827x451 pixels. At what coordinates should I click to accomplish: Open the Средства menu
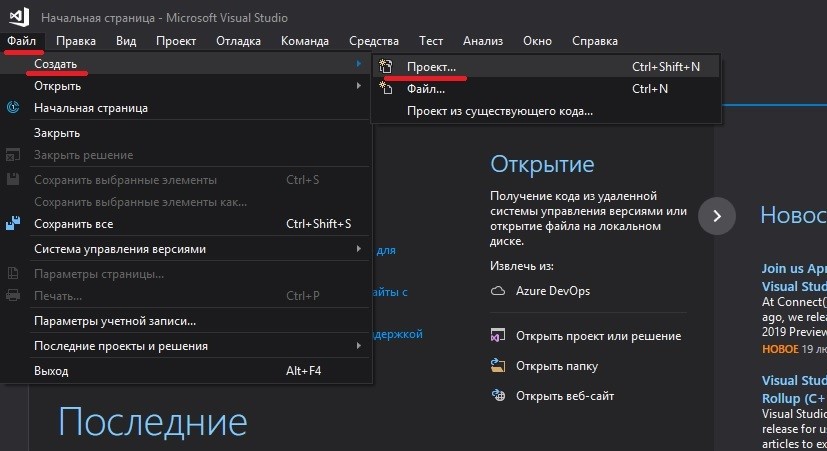tap(374, 41)
